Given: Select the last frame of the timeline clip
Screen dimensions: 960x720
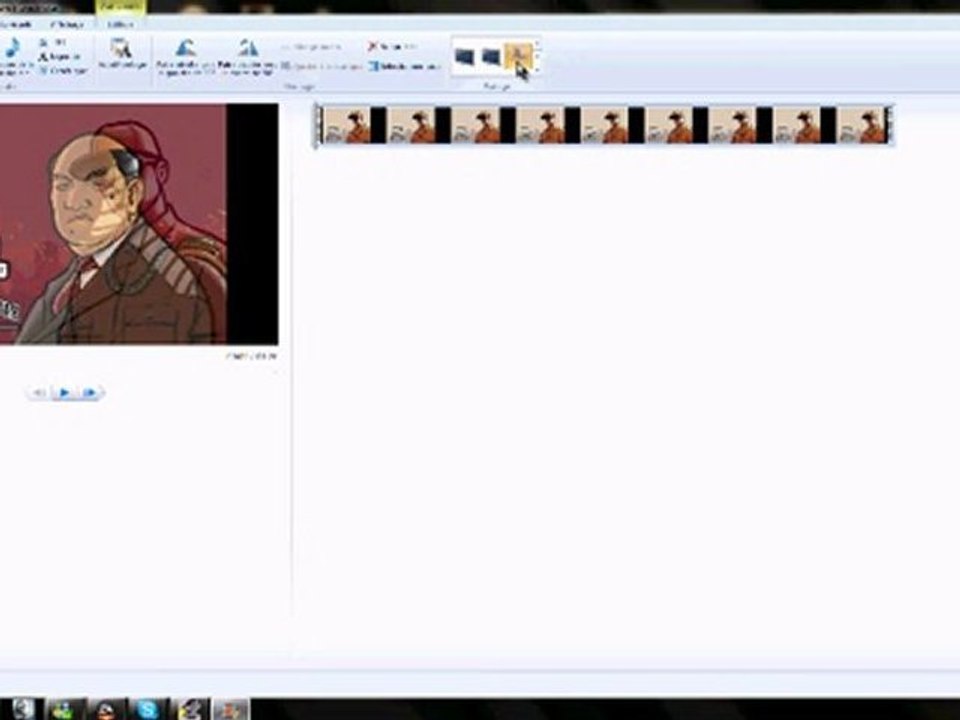Looking at the screenshot, I should [x=863, y=126].
